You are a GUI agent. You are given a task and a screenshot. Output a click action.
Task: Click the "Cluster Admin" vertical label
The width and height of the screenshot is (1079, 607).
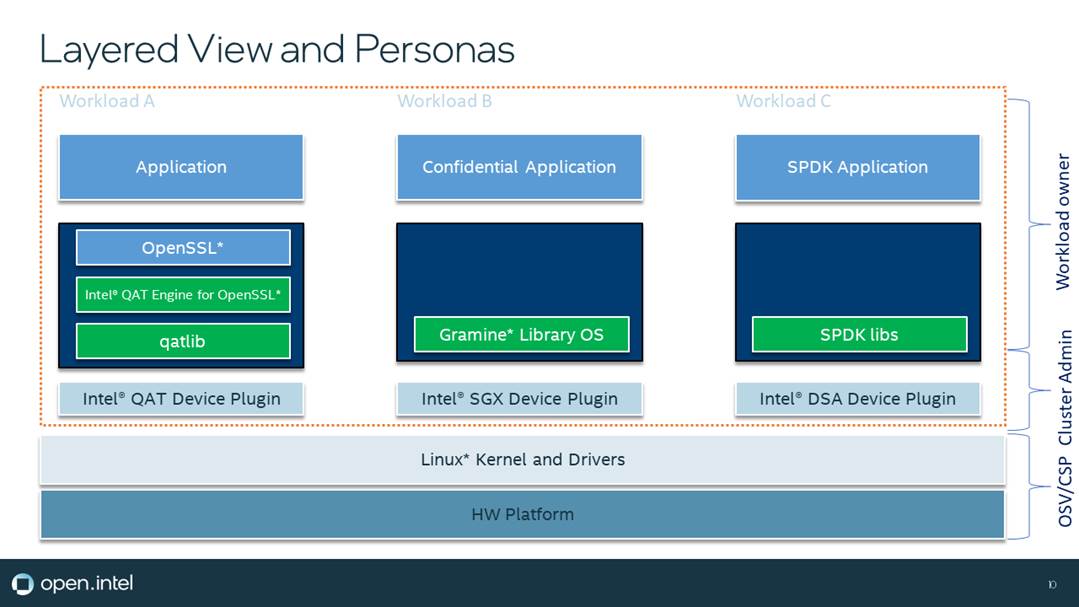(1065, 387)
